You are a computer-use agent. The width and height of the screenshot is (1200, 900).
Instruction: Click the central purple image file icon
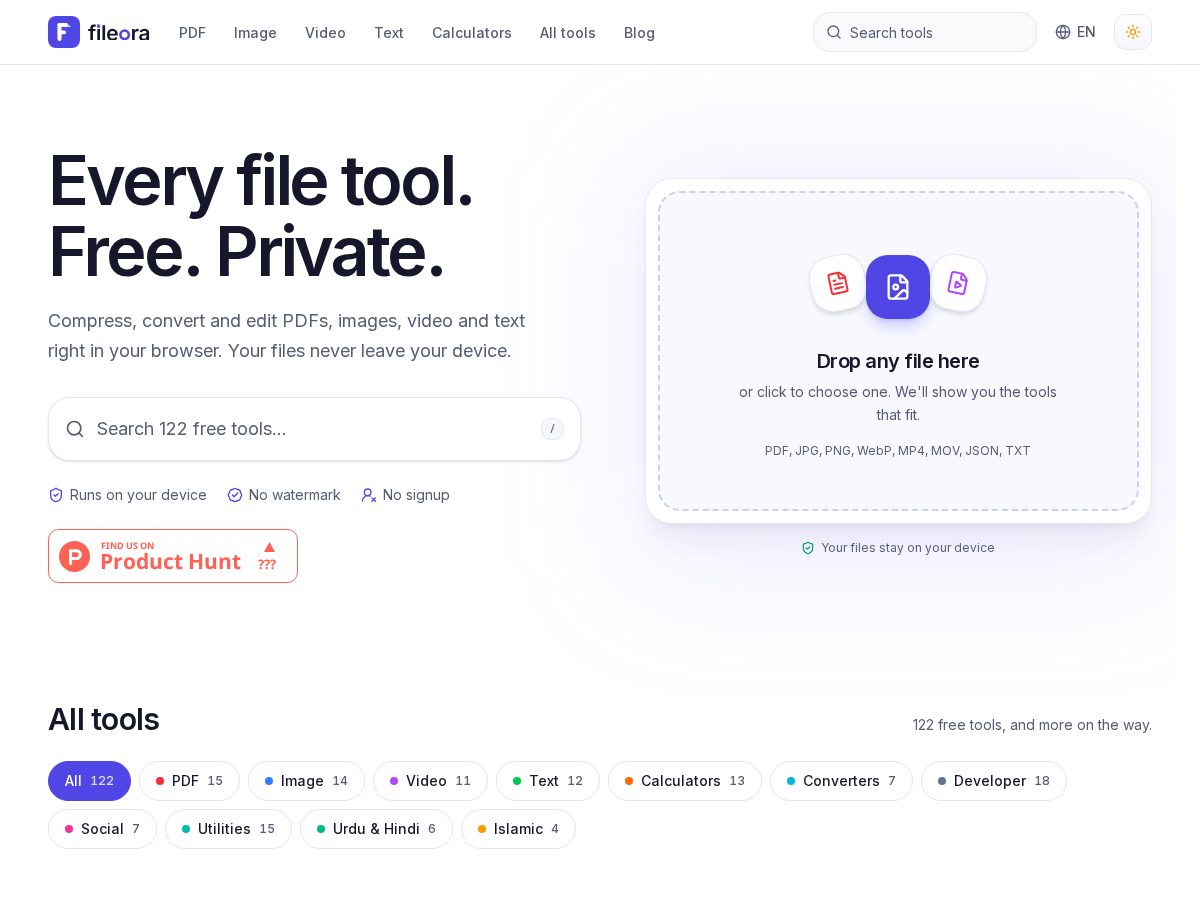coord(898,287)
